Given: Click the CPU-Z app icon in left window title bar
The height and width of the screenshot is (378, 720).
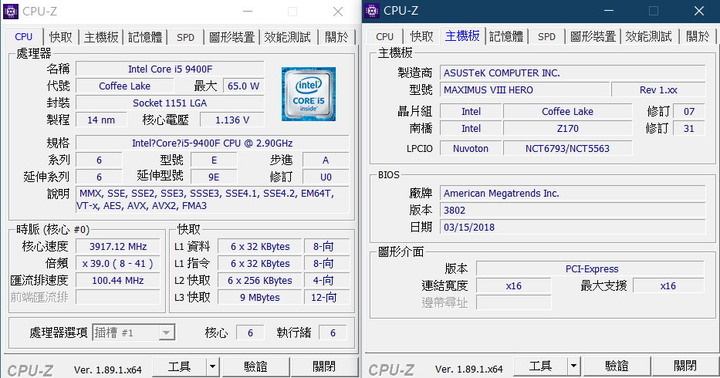Looking at the screenshot, I should pyautogui.click(x=11, y=11).
